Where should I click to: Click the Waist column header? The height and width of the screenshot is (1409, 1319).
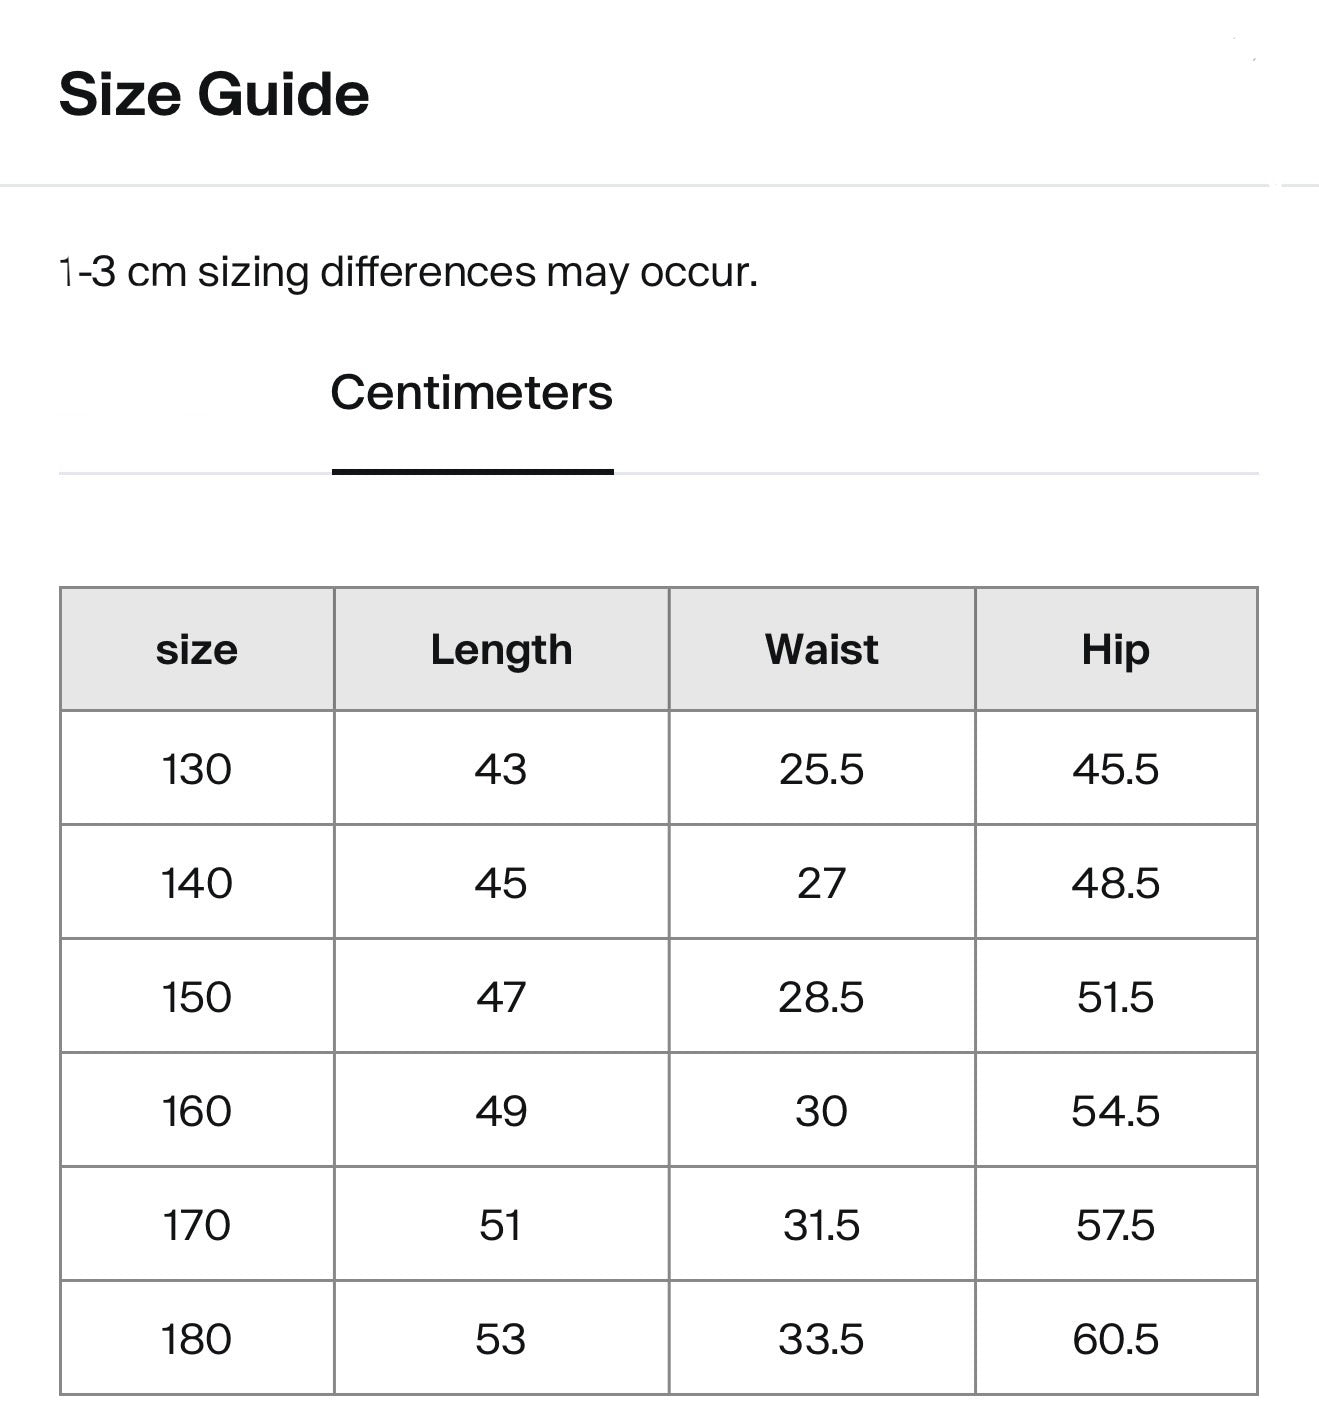(x=821, y=650)
